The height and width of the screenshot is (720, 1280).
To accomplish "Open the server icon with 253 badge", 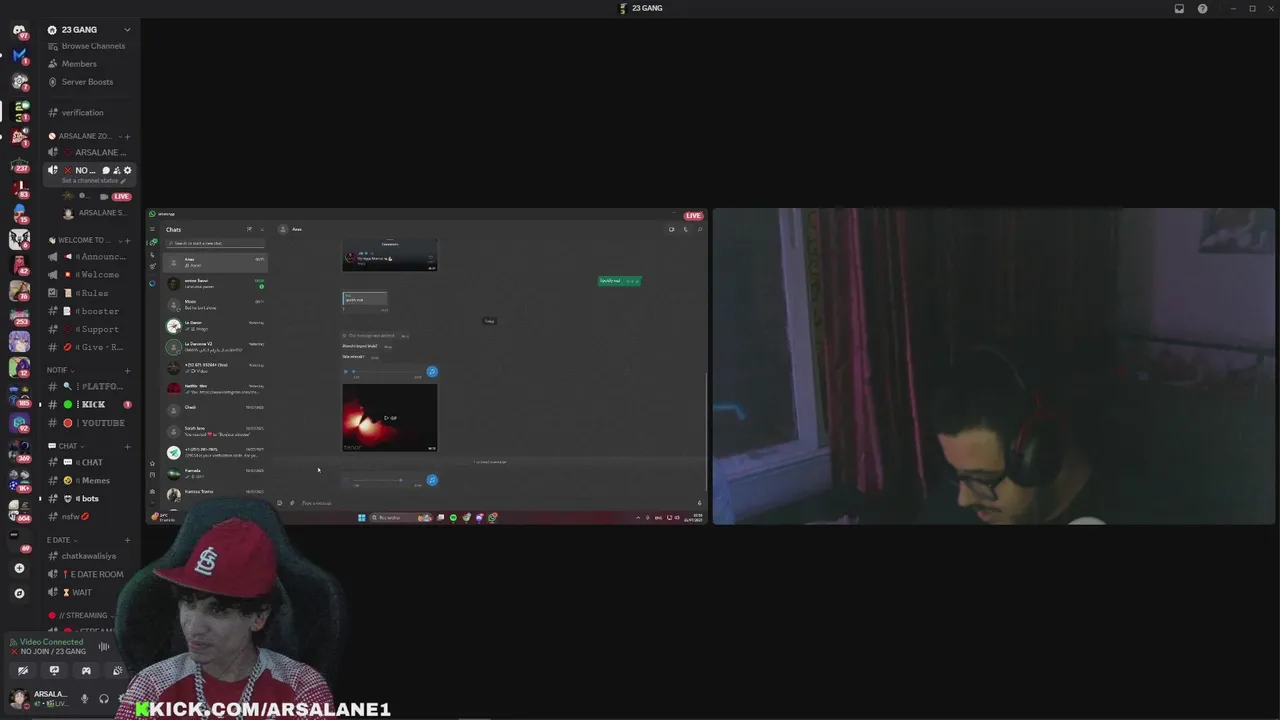I will (19, 317).
